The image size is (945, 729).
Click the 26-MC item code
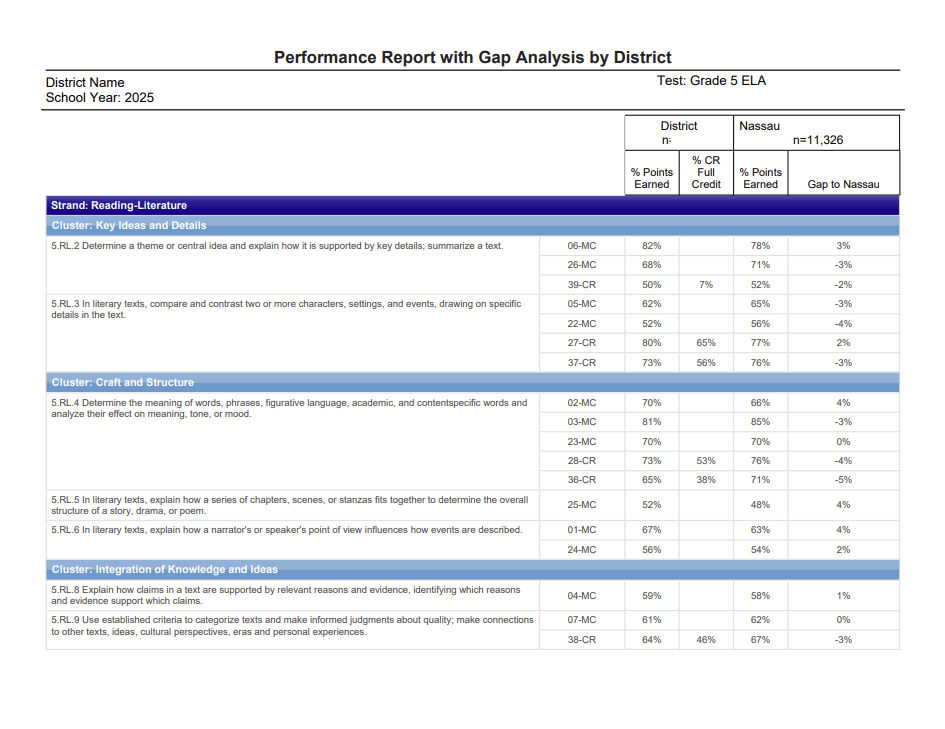[x=582, y=264]
